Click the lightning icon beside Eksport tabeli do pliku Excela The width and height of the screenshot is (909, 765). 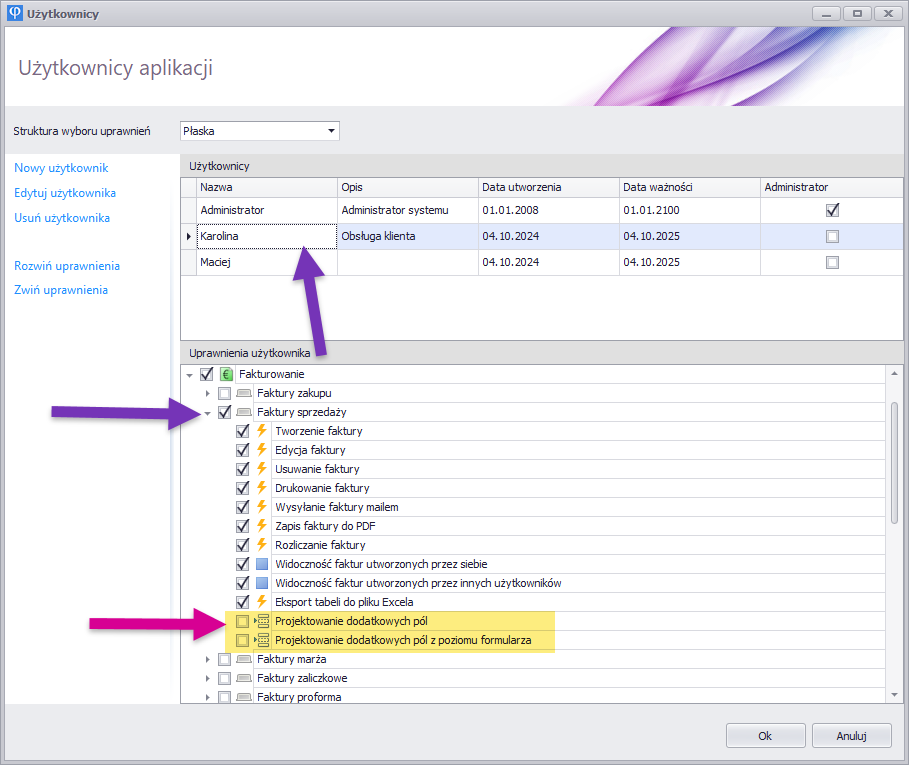coord(262,602)
